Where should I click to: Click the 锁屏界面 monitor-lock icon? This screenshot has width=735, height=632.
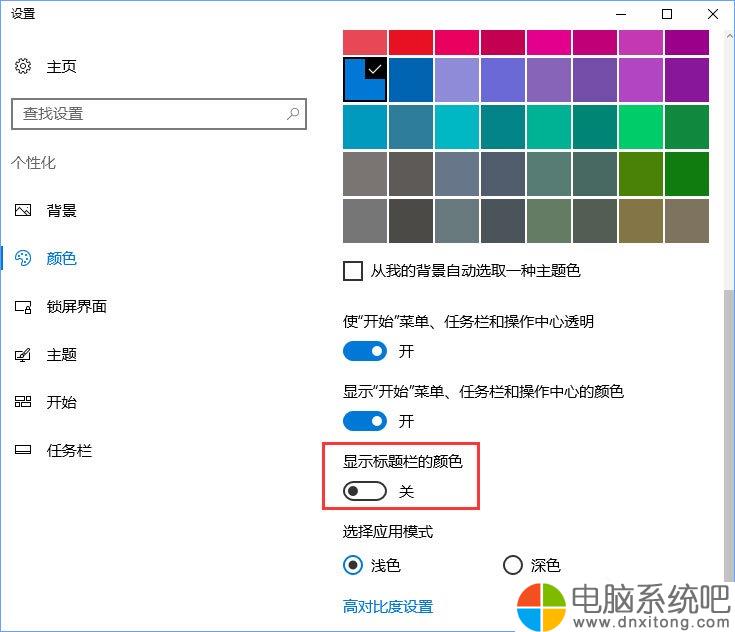[22, 307]
